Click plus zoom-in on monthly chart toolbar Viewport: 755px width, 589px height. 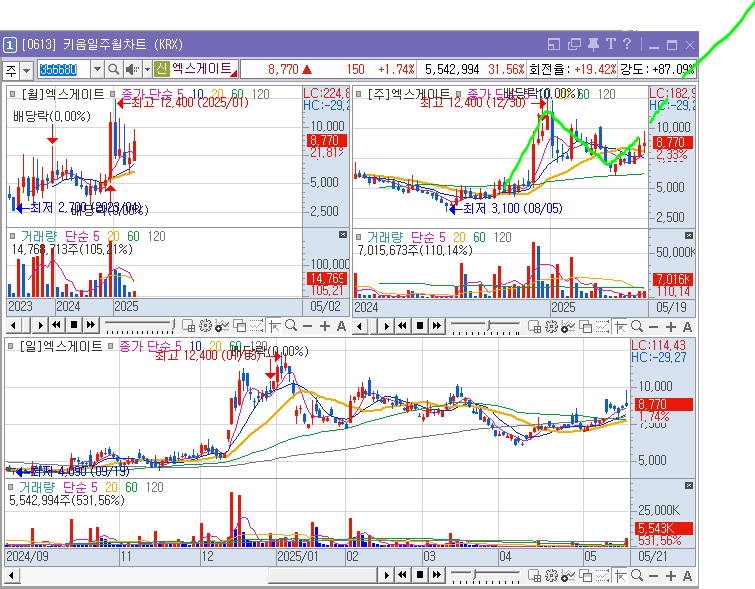325,327
